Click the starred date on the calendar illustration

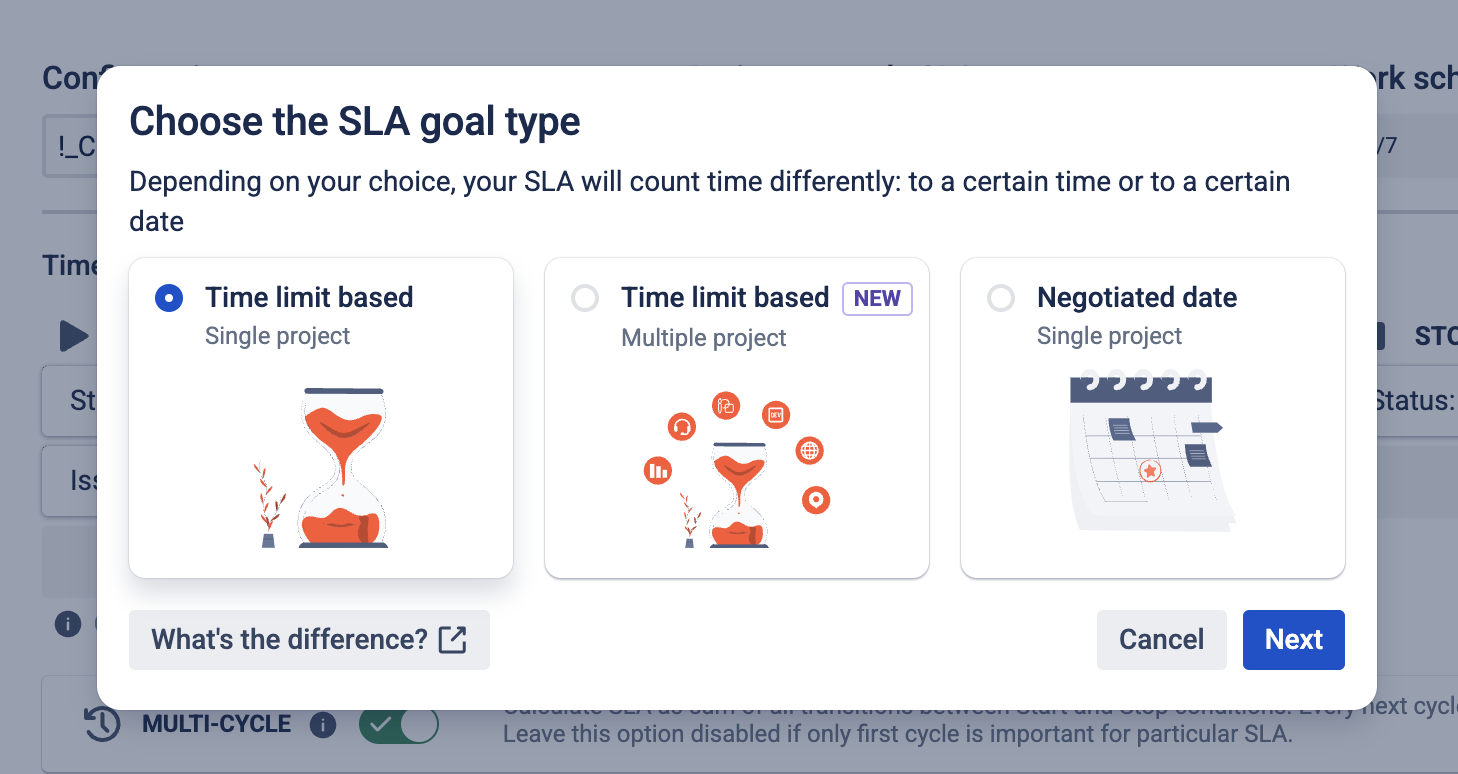point(1150,470)
